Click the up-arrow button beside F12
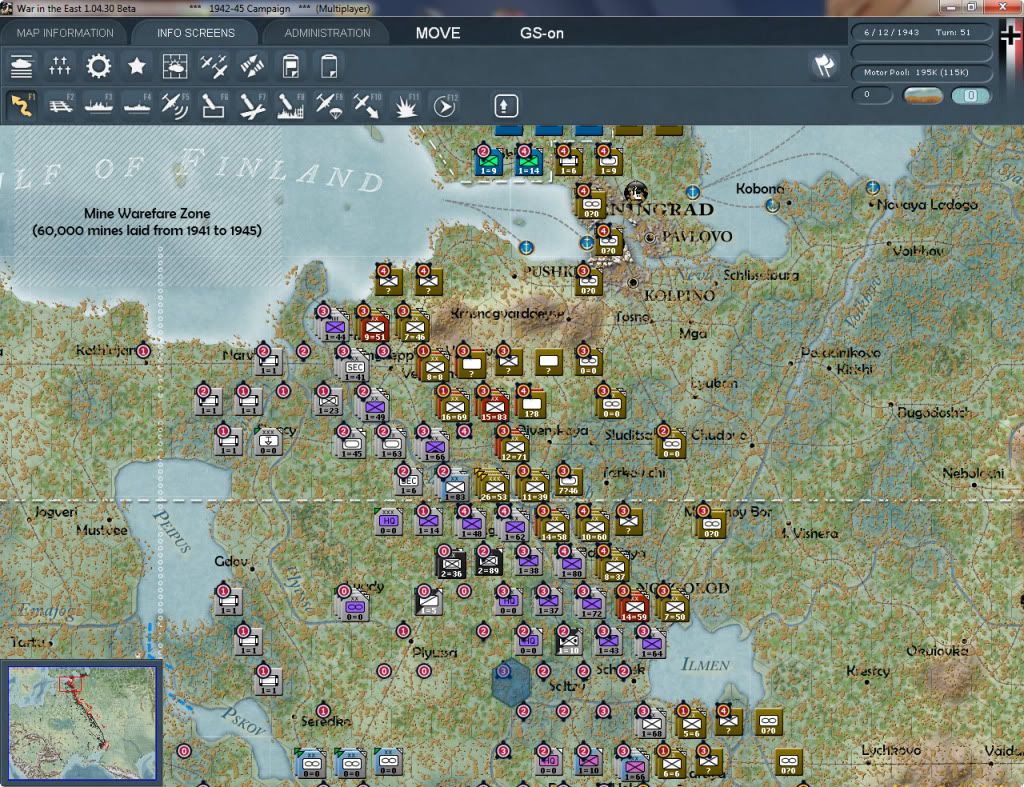Image resolution: width=1024 pixels, height=787 pixels. click(505, 106)
